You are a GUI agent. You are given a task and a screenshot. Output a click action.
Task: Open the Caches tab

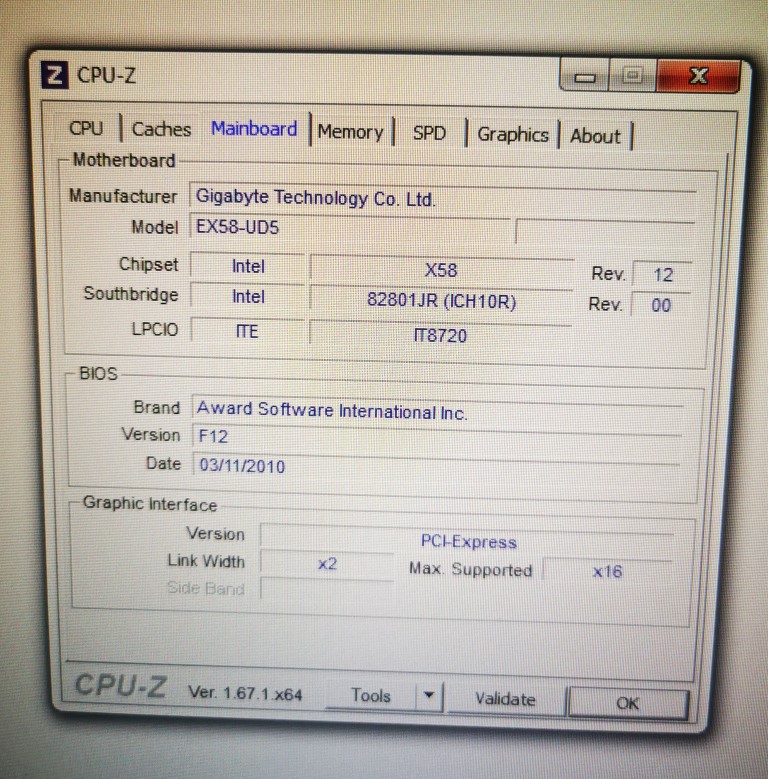click(x=161, y=129)
